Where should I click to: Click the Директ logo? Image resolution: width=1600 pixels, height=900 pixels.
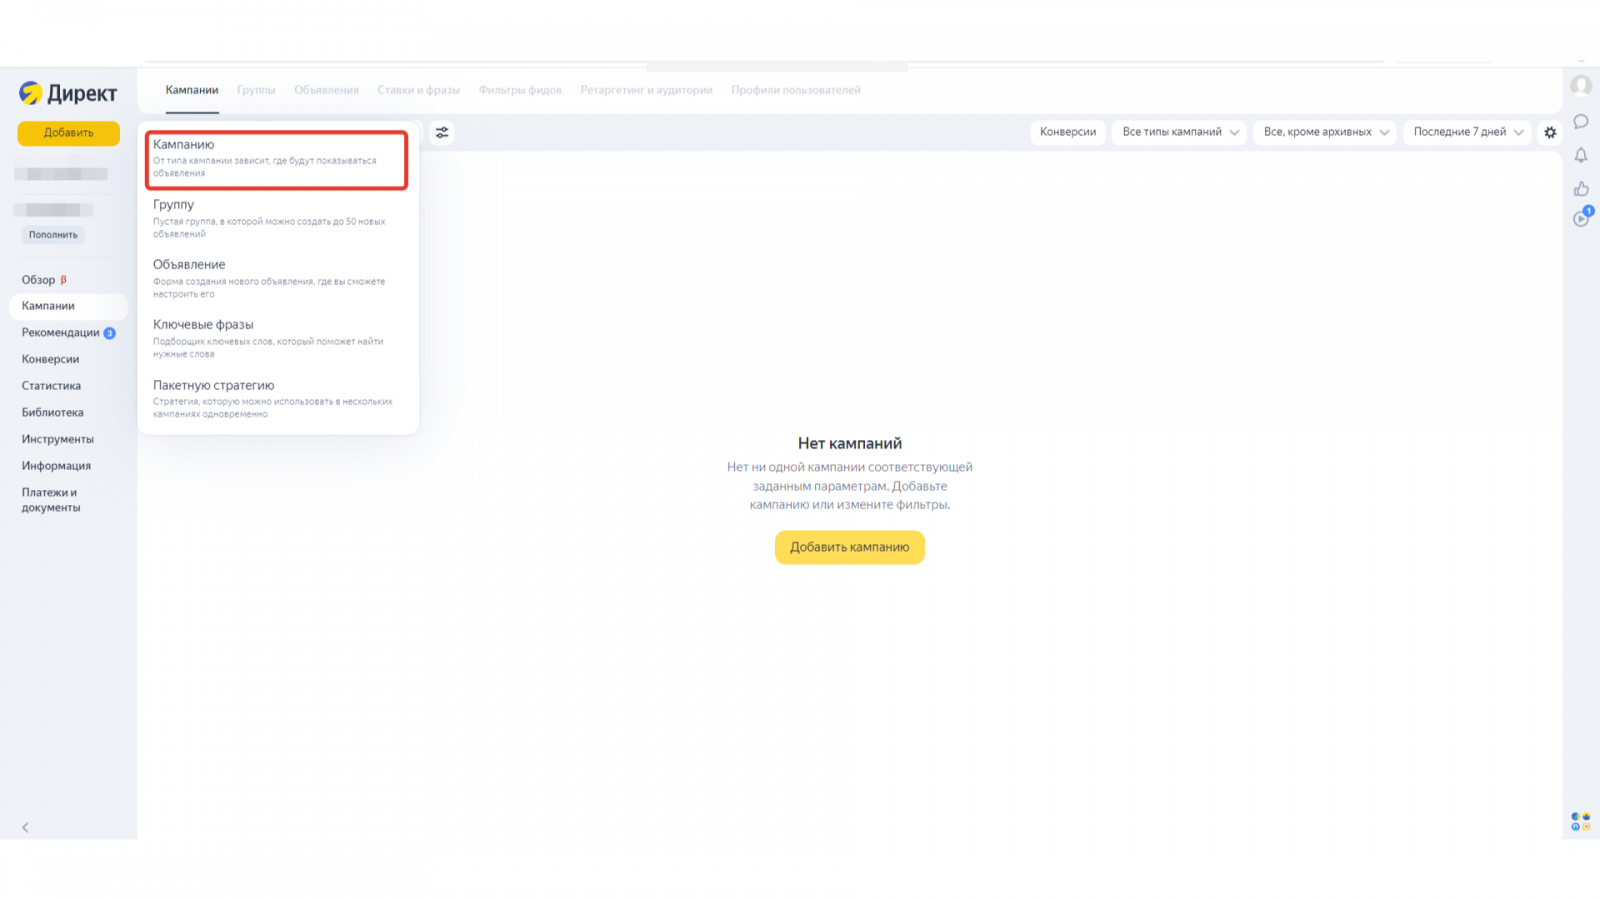pos(68,93)
